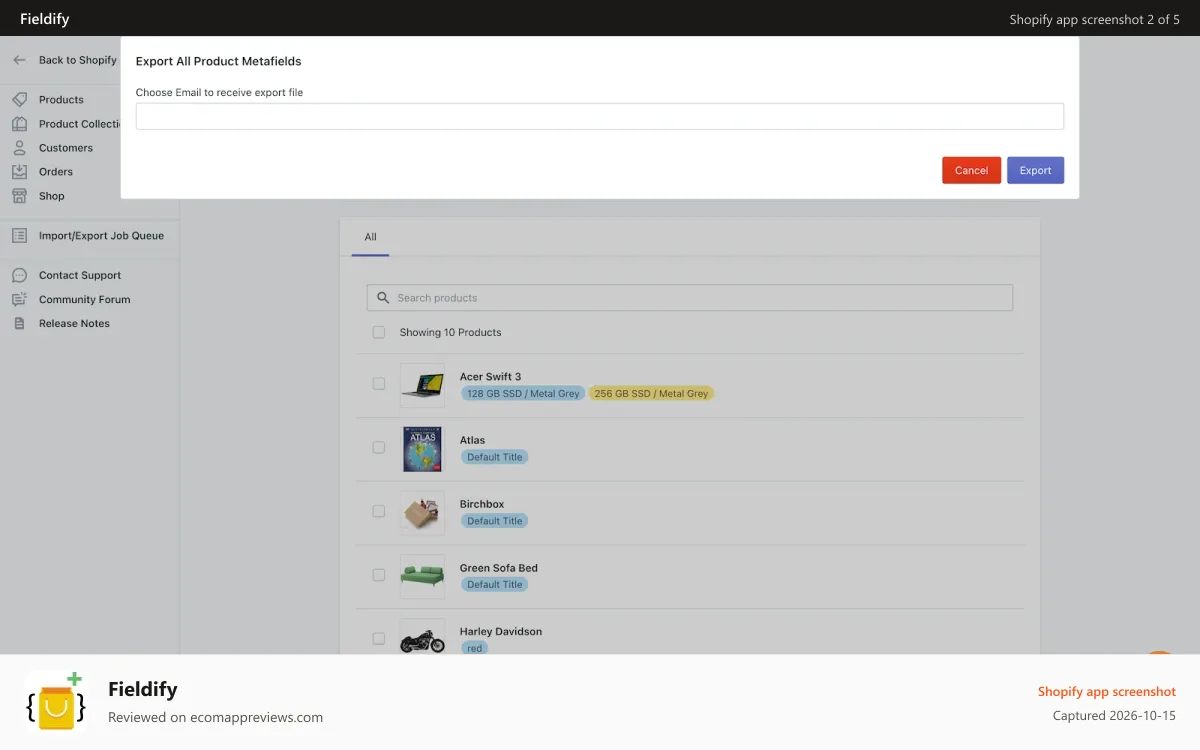Click the Birchbox product name
The image size is (1200, 750).
point(482,504)
